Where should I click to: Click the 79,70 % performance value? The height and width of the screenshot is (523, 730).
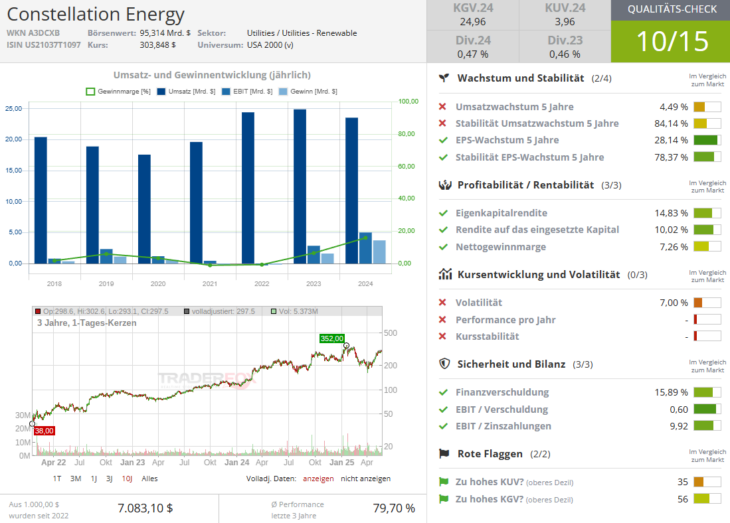[394, 508]
